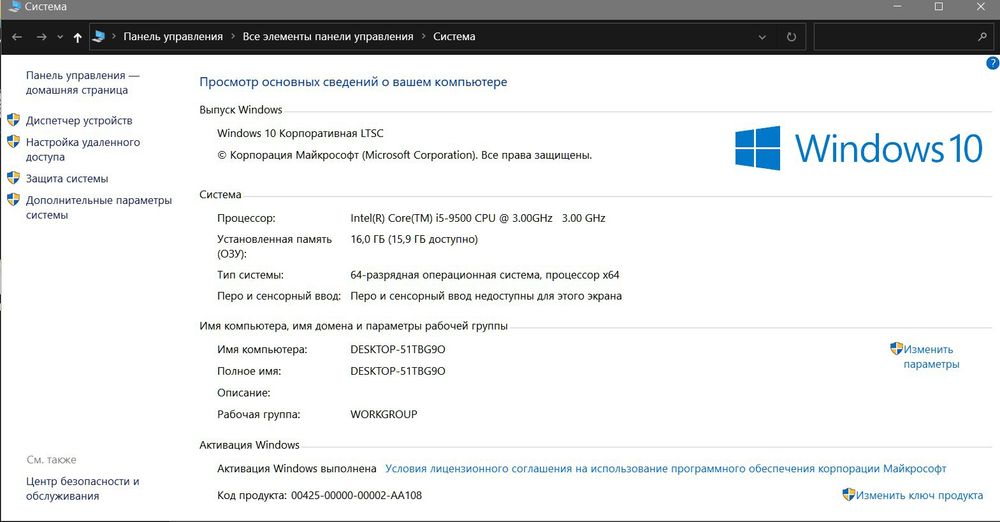
Task: Click 'Изменить параметры' link
Action: (x=931, y=357)
